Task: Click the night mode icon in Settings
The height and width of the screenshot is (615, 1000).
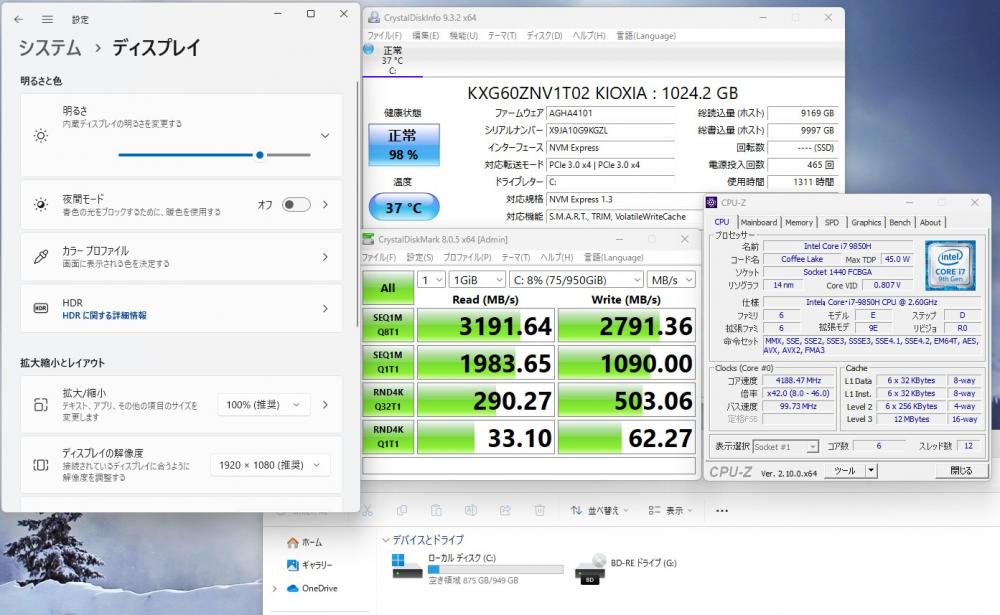Action: [41, 204]
